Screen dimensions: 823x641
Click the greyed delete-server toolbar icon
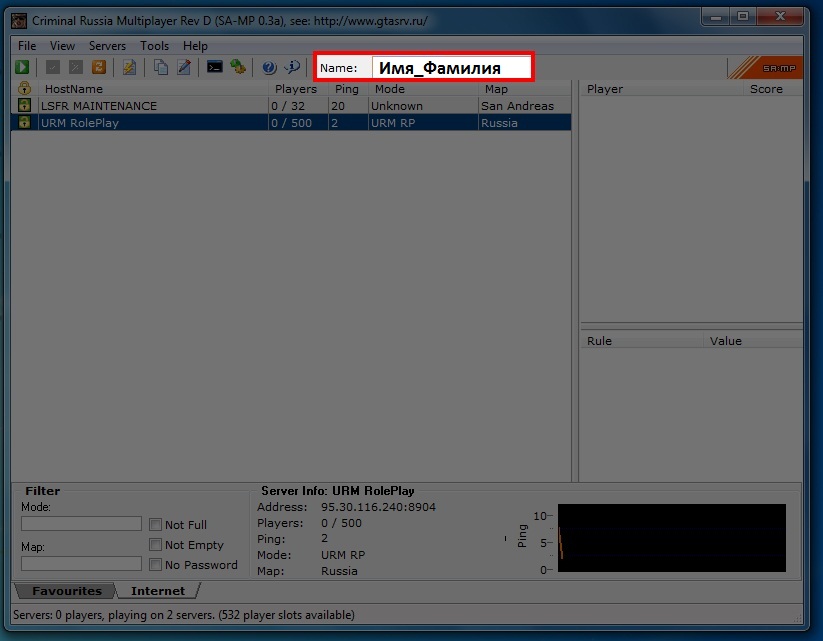click(76, 67)
